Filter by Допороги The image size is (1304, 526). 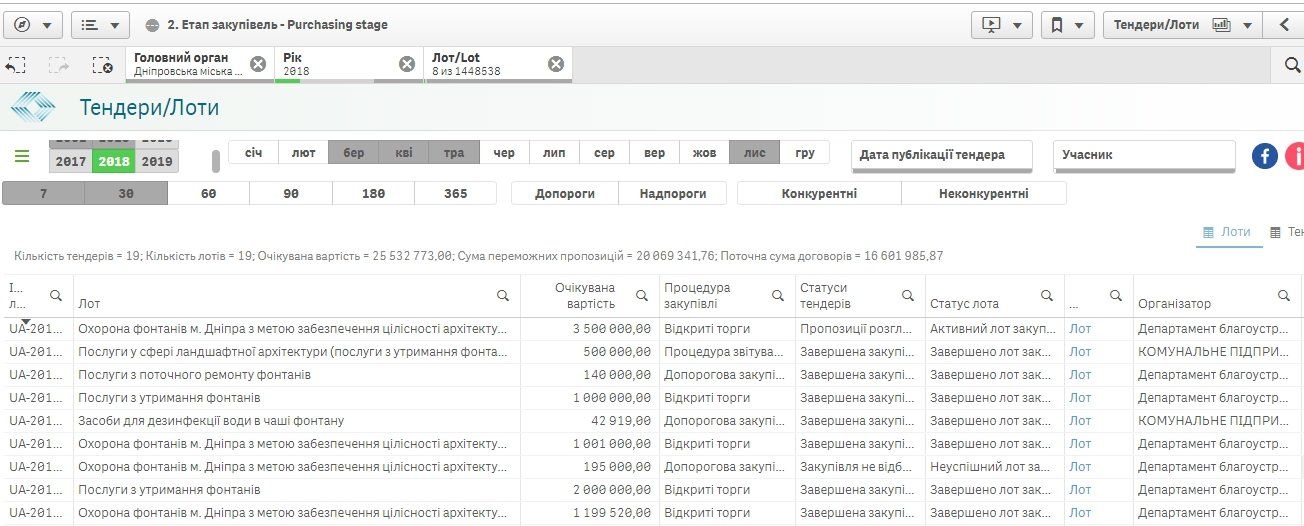(565, 193)
